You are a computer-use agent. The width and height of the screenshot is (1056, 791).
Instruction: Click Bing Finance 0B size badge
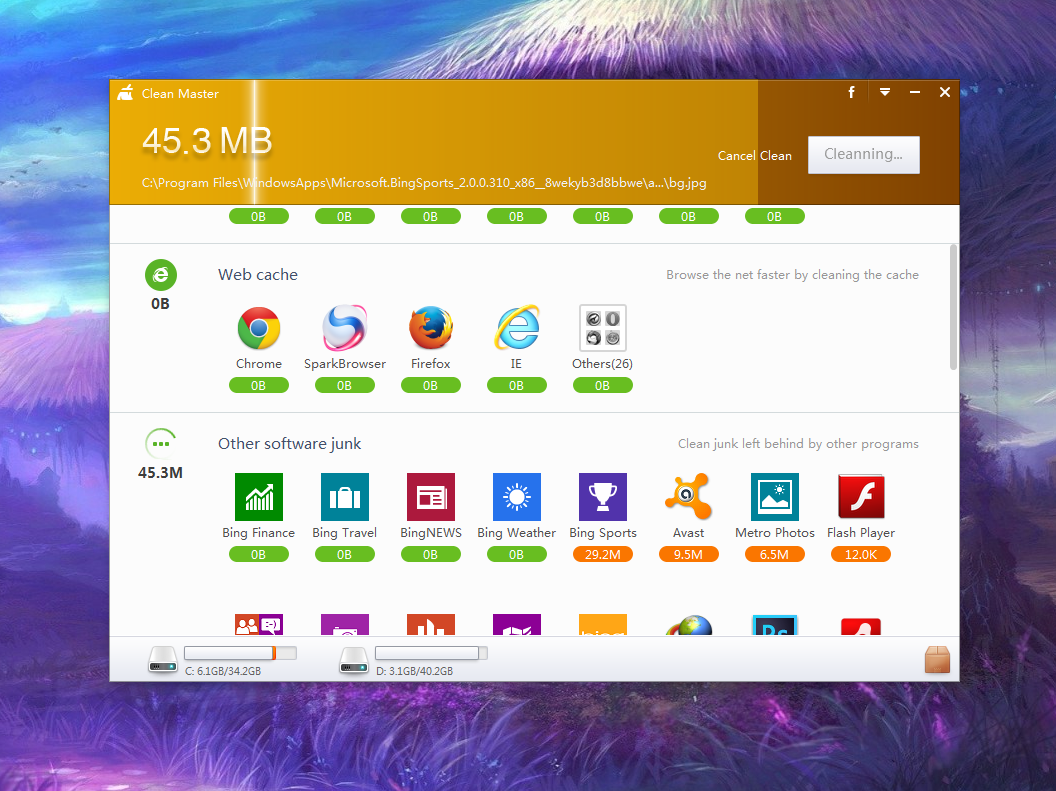259,554
